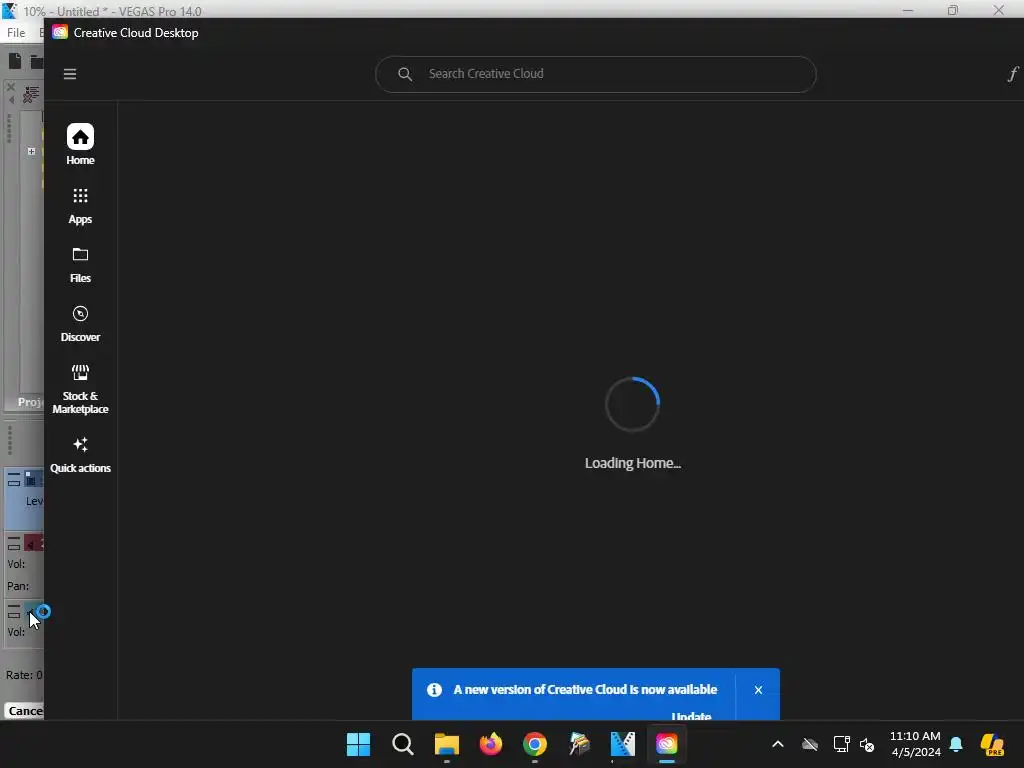Image resolution: width=1024 pixels, height=768 pixels.
Task: Click the Open folder icon in VEGAS Pro
Action: pyautogui.click(x=37, y=61)
